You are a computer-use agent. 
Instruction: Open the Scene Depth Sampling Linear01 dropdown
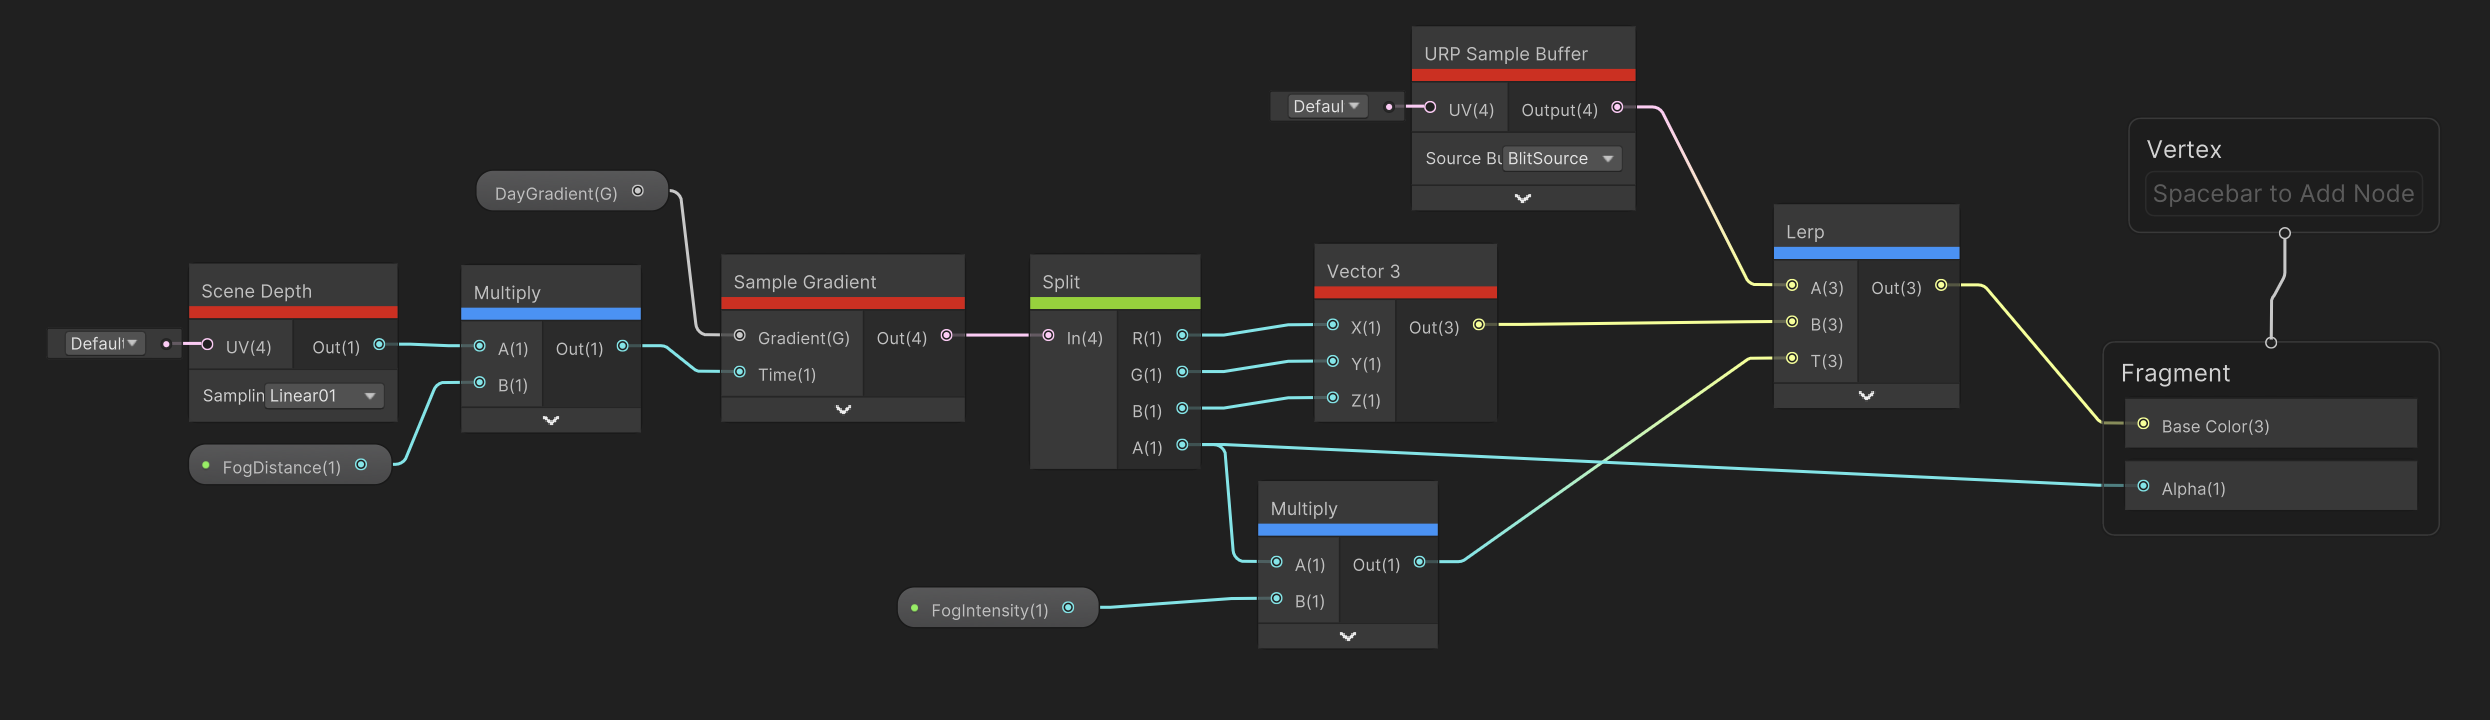[x=324, y=396]
